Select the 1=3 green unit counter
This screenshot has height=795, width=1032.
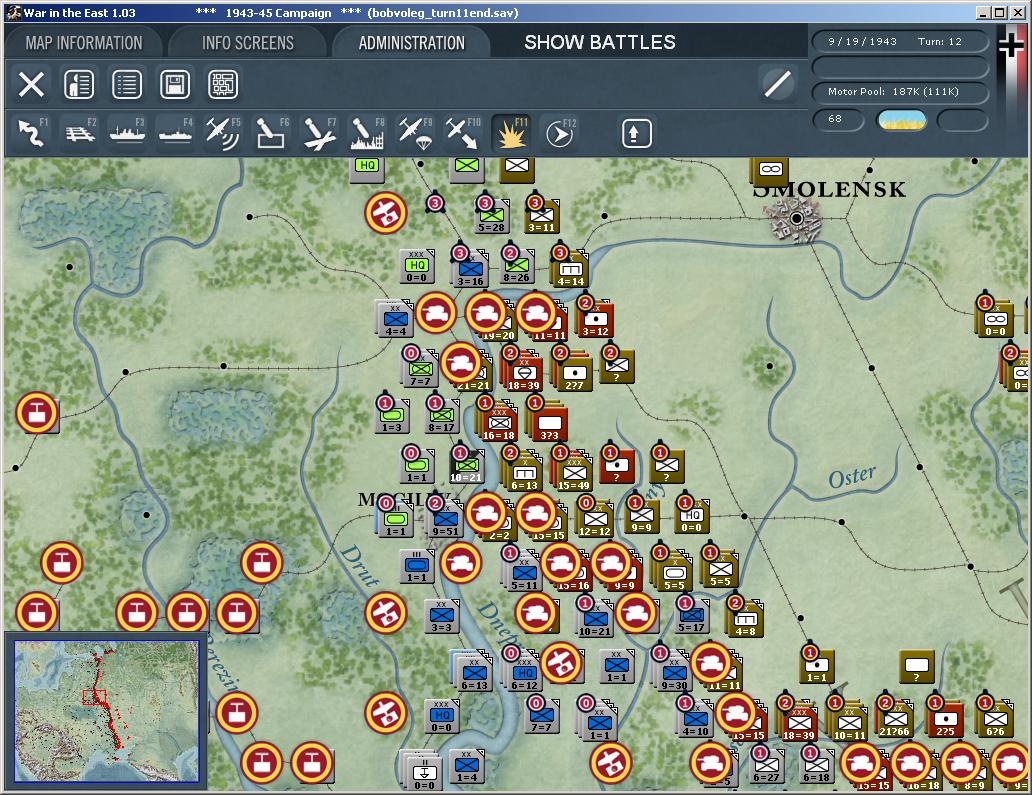click(392, 417)
